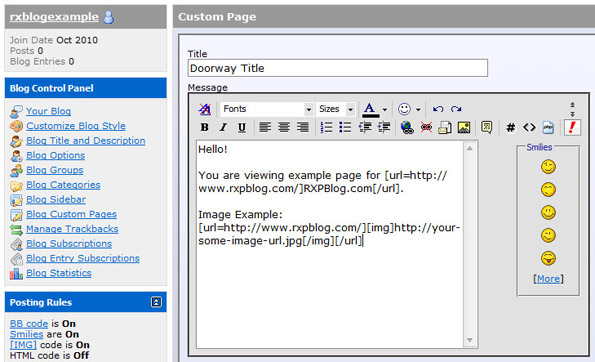Image resolution: width=595 pixels, height=362 pixels.
Task: Click the BB code help link
Action: [x=29, y=324]
